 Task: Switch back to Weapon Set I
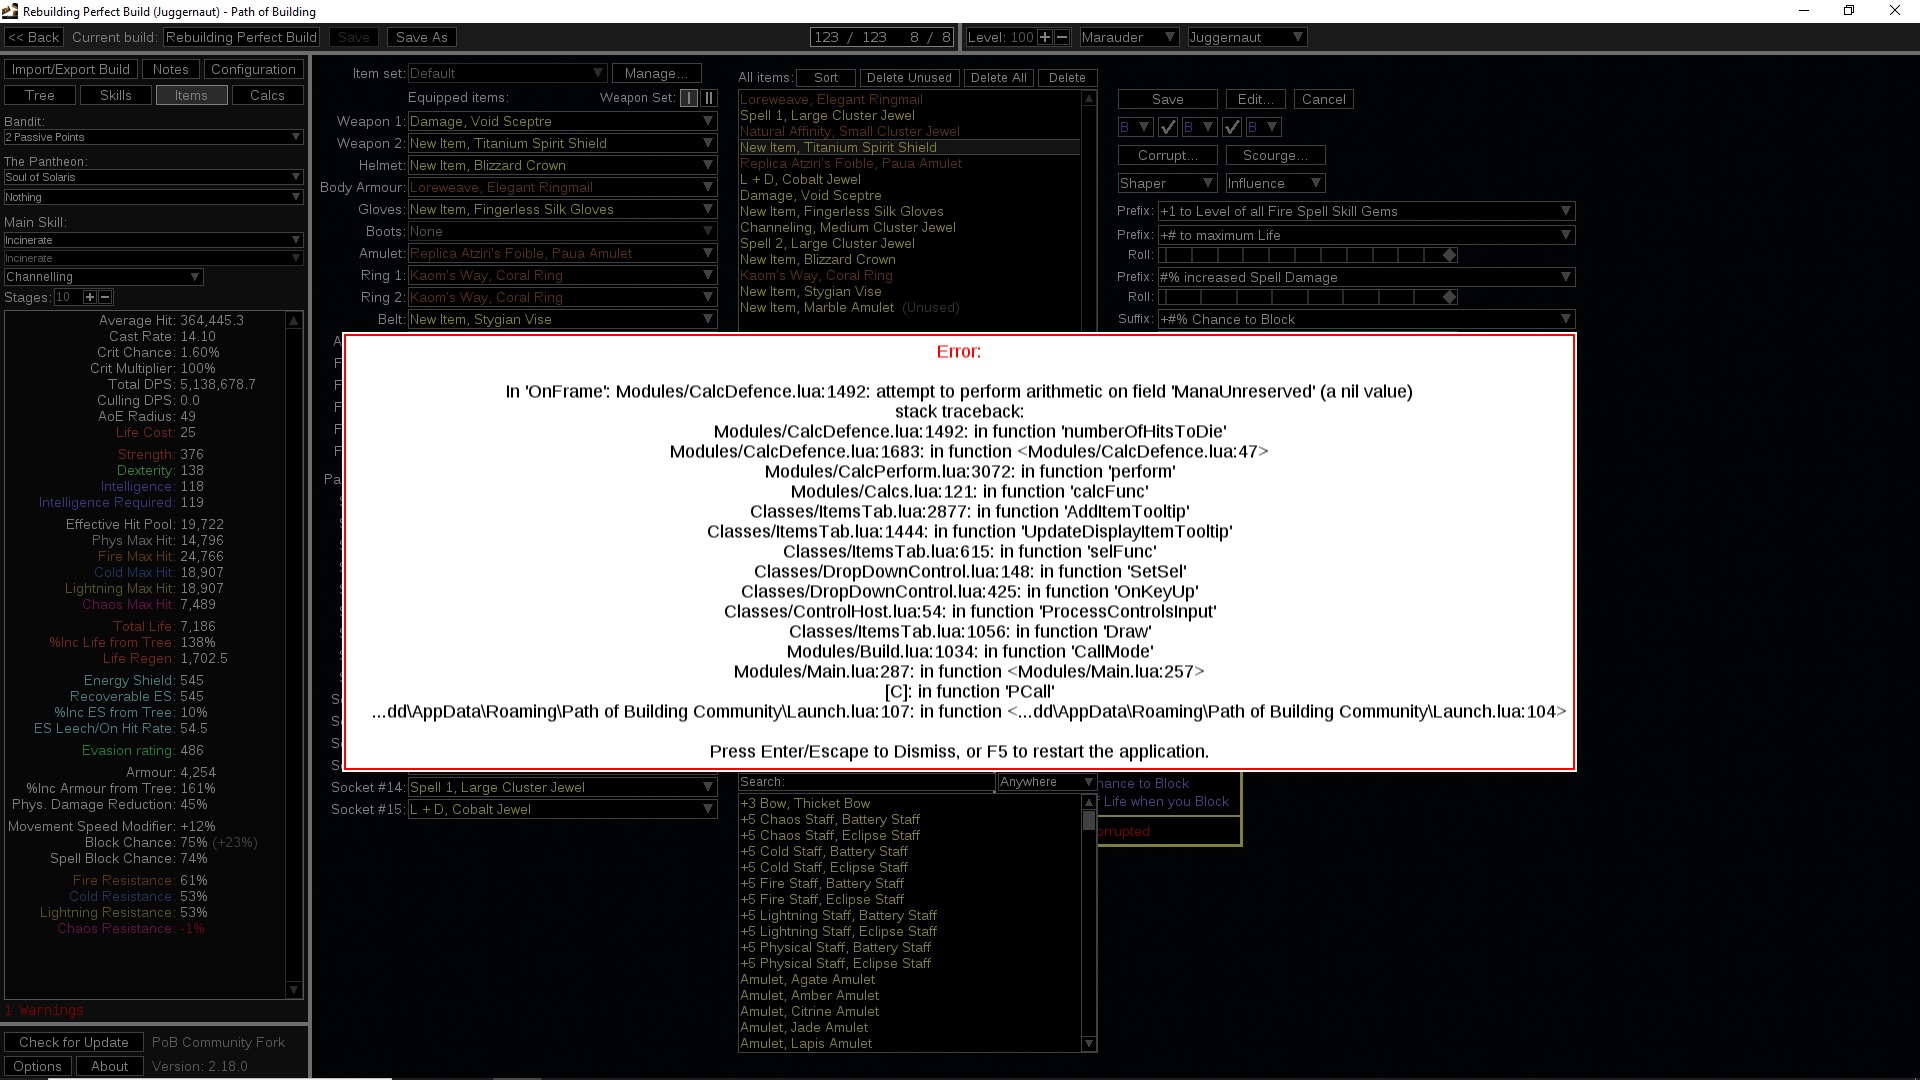(688, 99)
